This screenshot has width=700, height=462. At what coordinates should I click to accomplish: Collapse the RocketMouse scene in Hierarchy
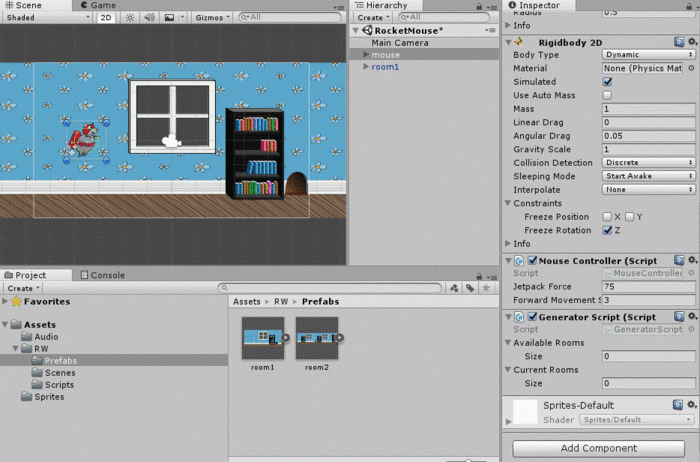point(356,31)
